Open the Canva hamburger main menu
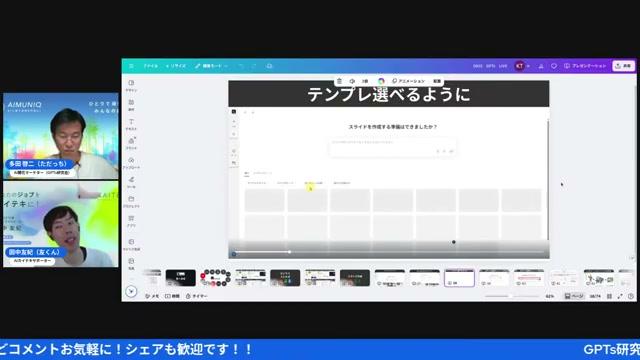Image resolution: width=640 pixels, height=360 pixels. pyautogui.click(x=131, y=66)
